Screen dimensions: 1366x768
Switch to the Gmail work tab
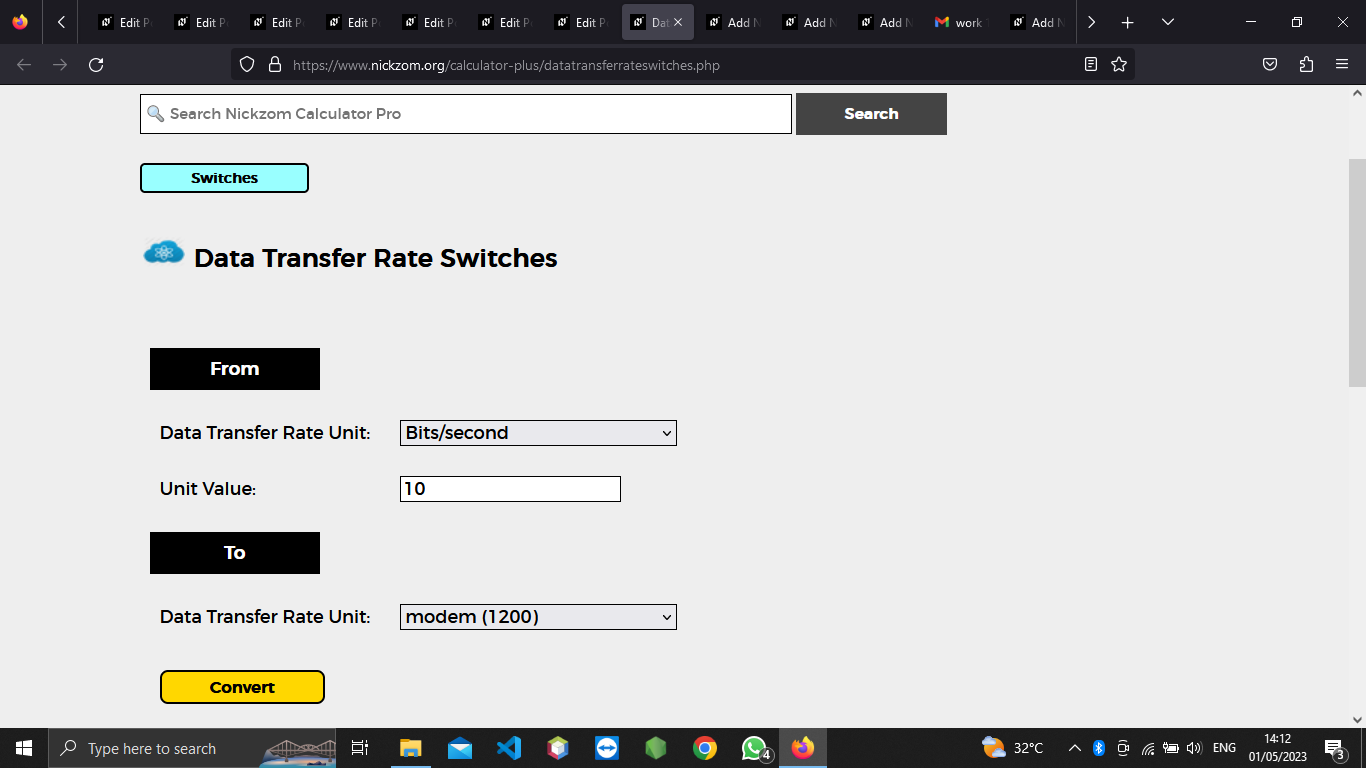coord(960,22)
